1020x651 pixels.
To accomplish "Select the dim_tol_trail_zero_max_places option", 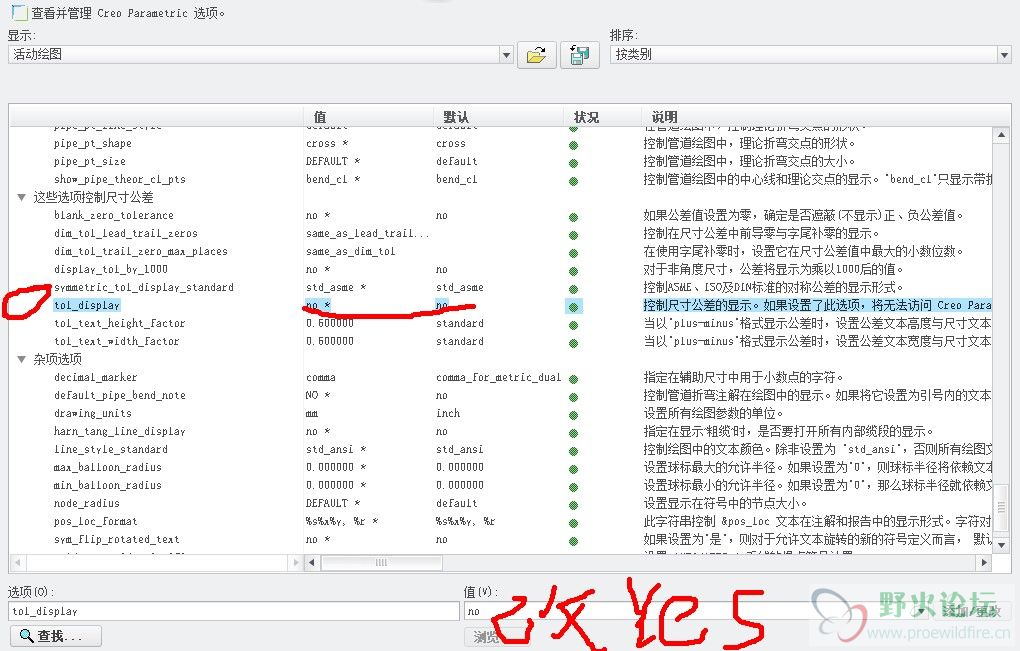I will [141, 251].
